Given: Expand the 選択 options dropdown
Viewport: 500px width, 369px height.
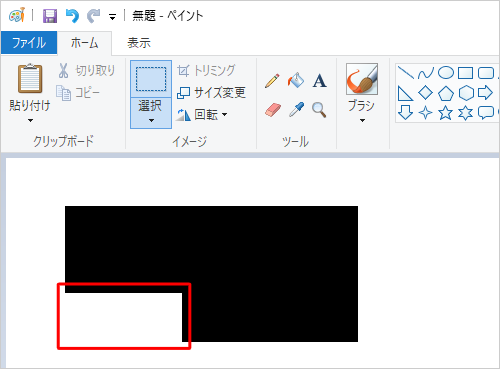Looking at the screenshot, I should pyautogui.click(x=151, y=113).
